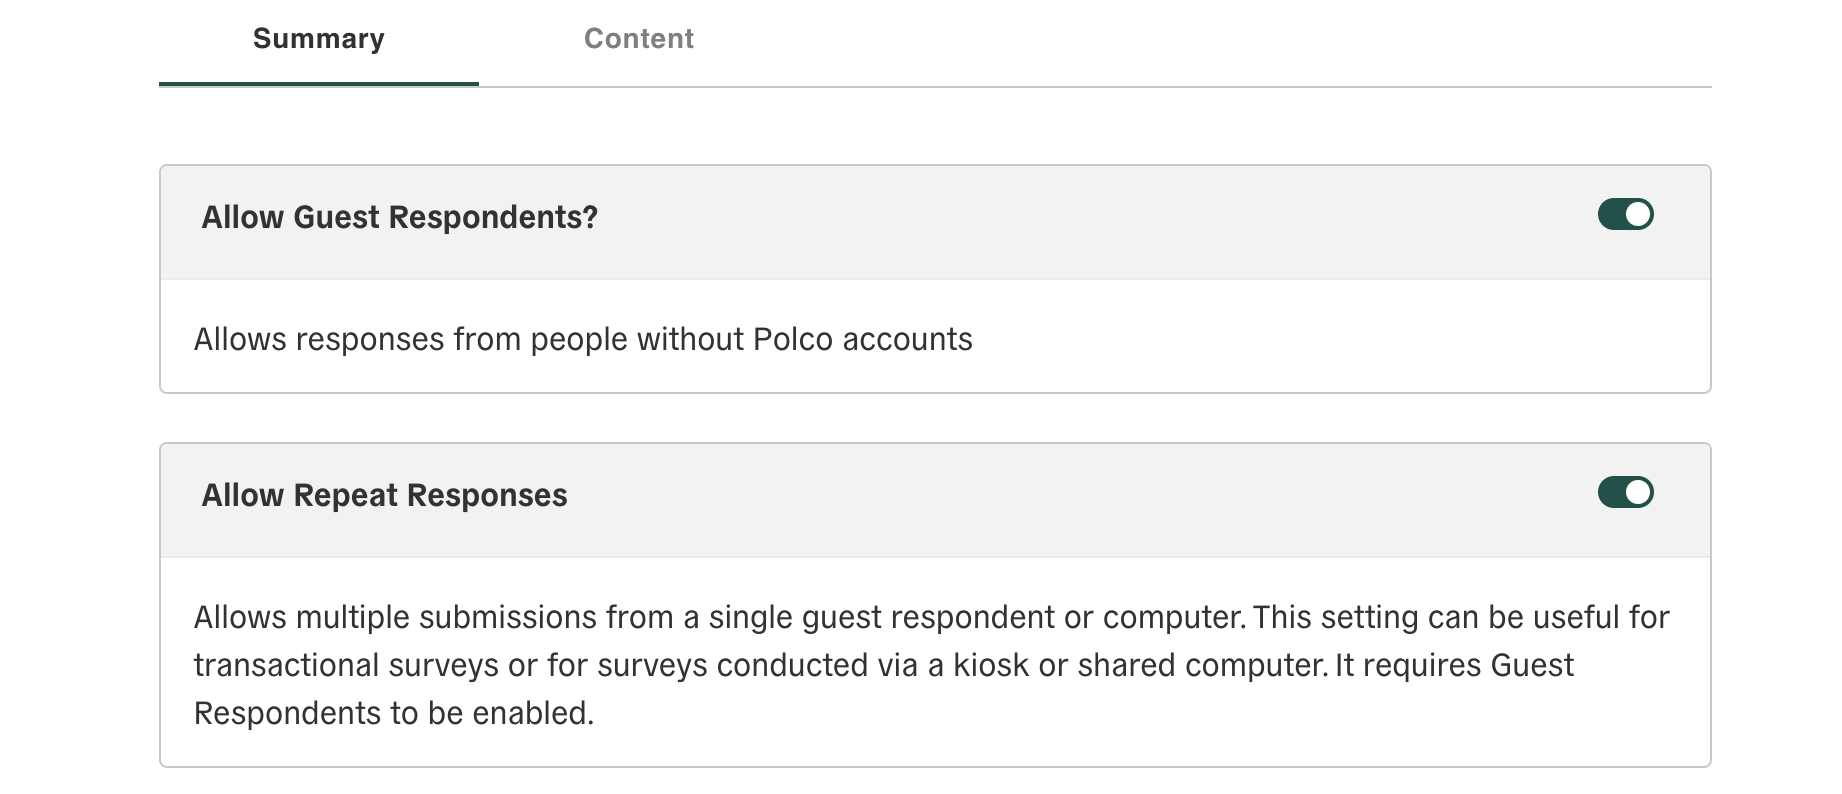Disable the Allow Guest Respondents toggle
This screenshot has height=794, width=1842.
[1625, 215]
